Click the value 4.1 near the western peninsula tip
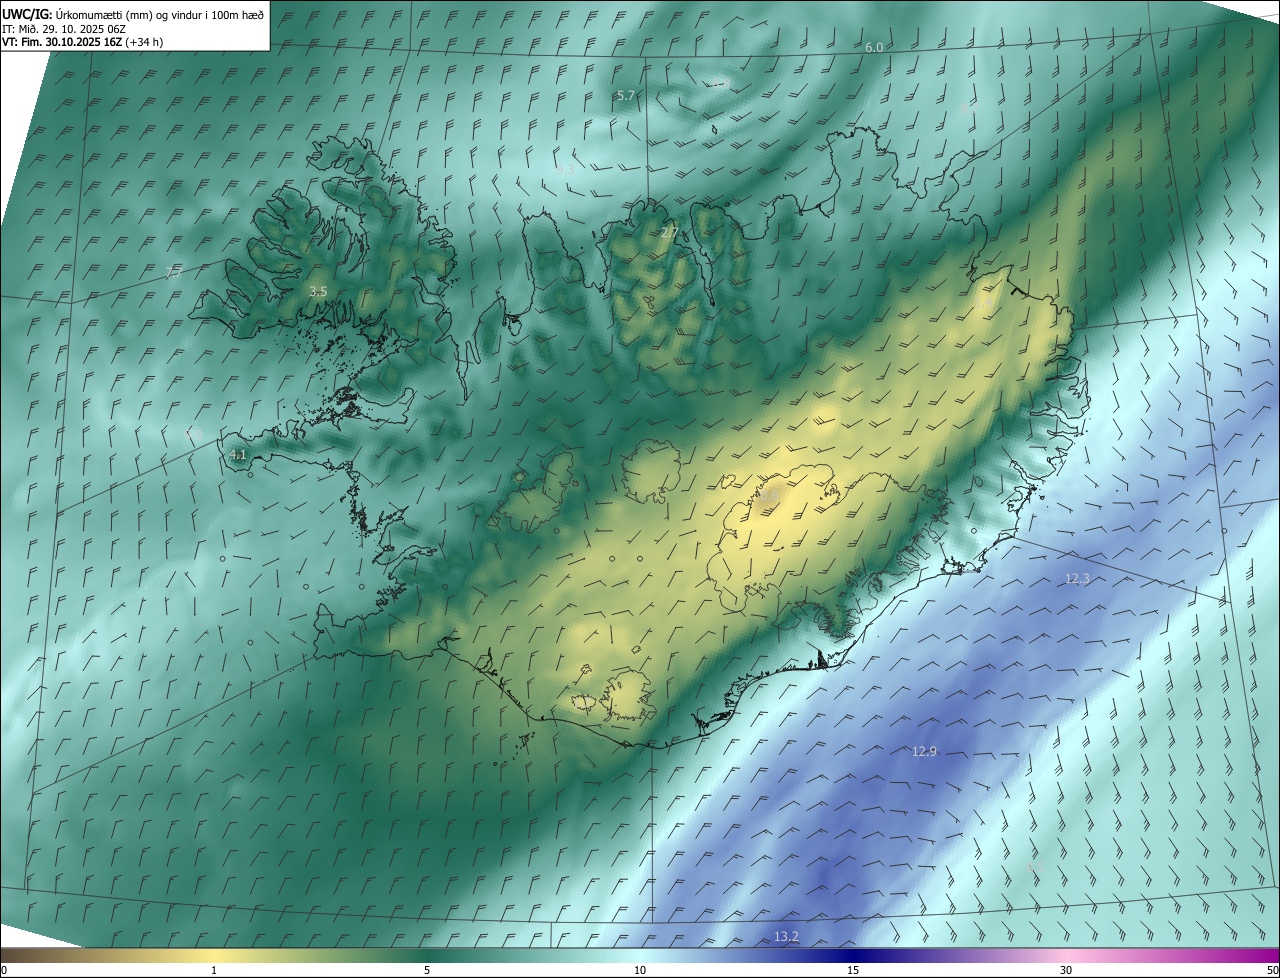The width and height of the screenshot is (1280, 978). 238,454
